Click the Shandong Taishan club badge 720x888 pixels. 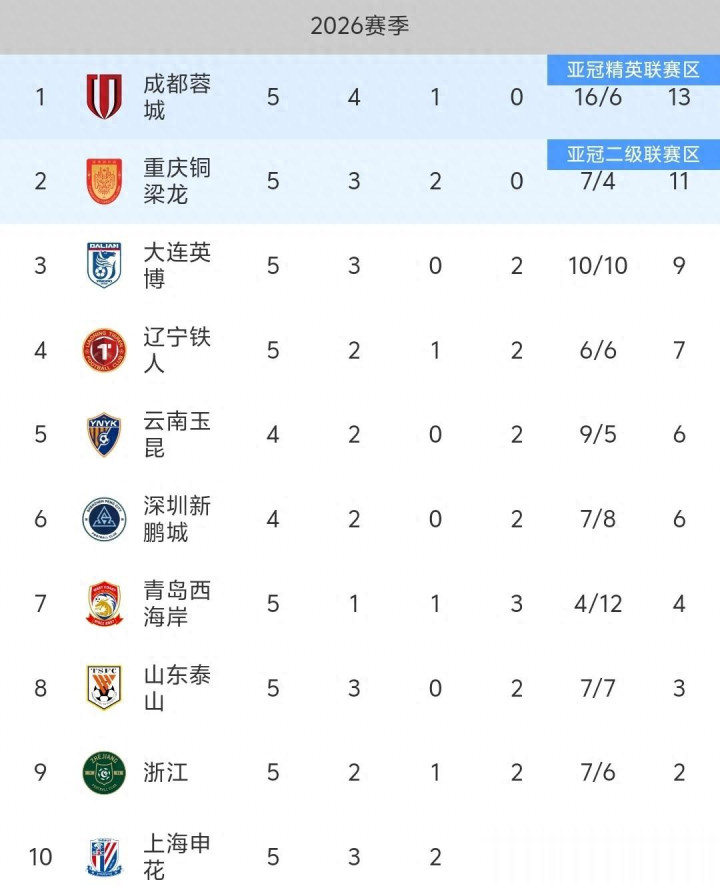pos(104,688)
